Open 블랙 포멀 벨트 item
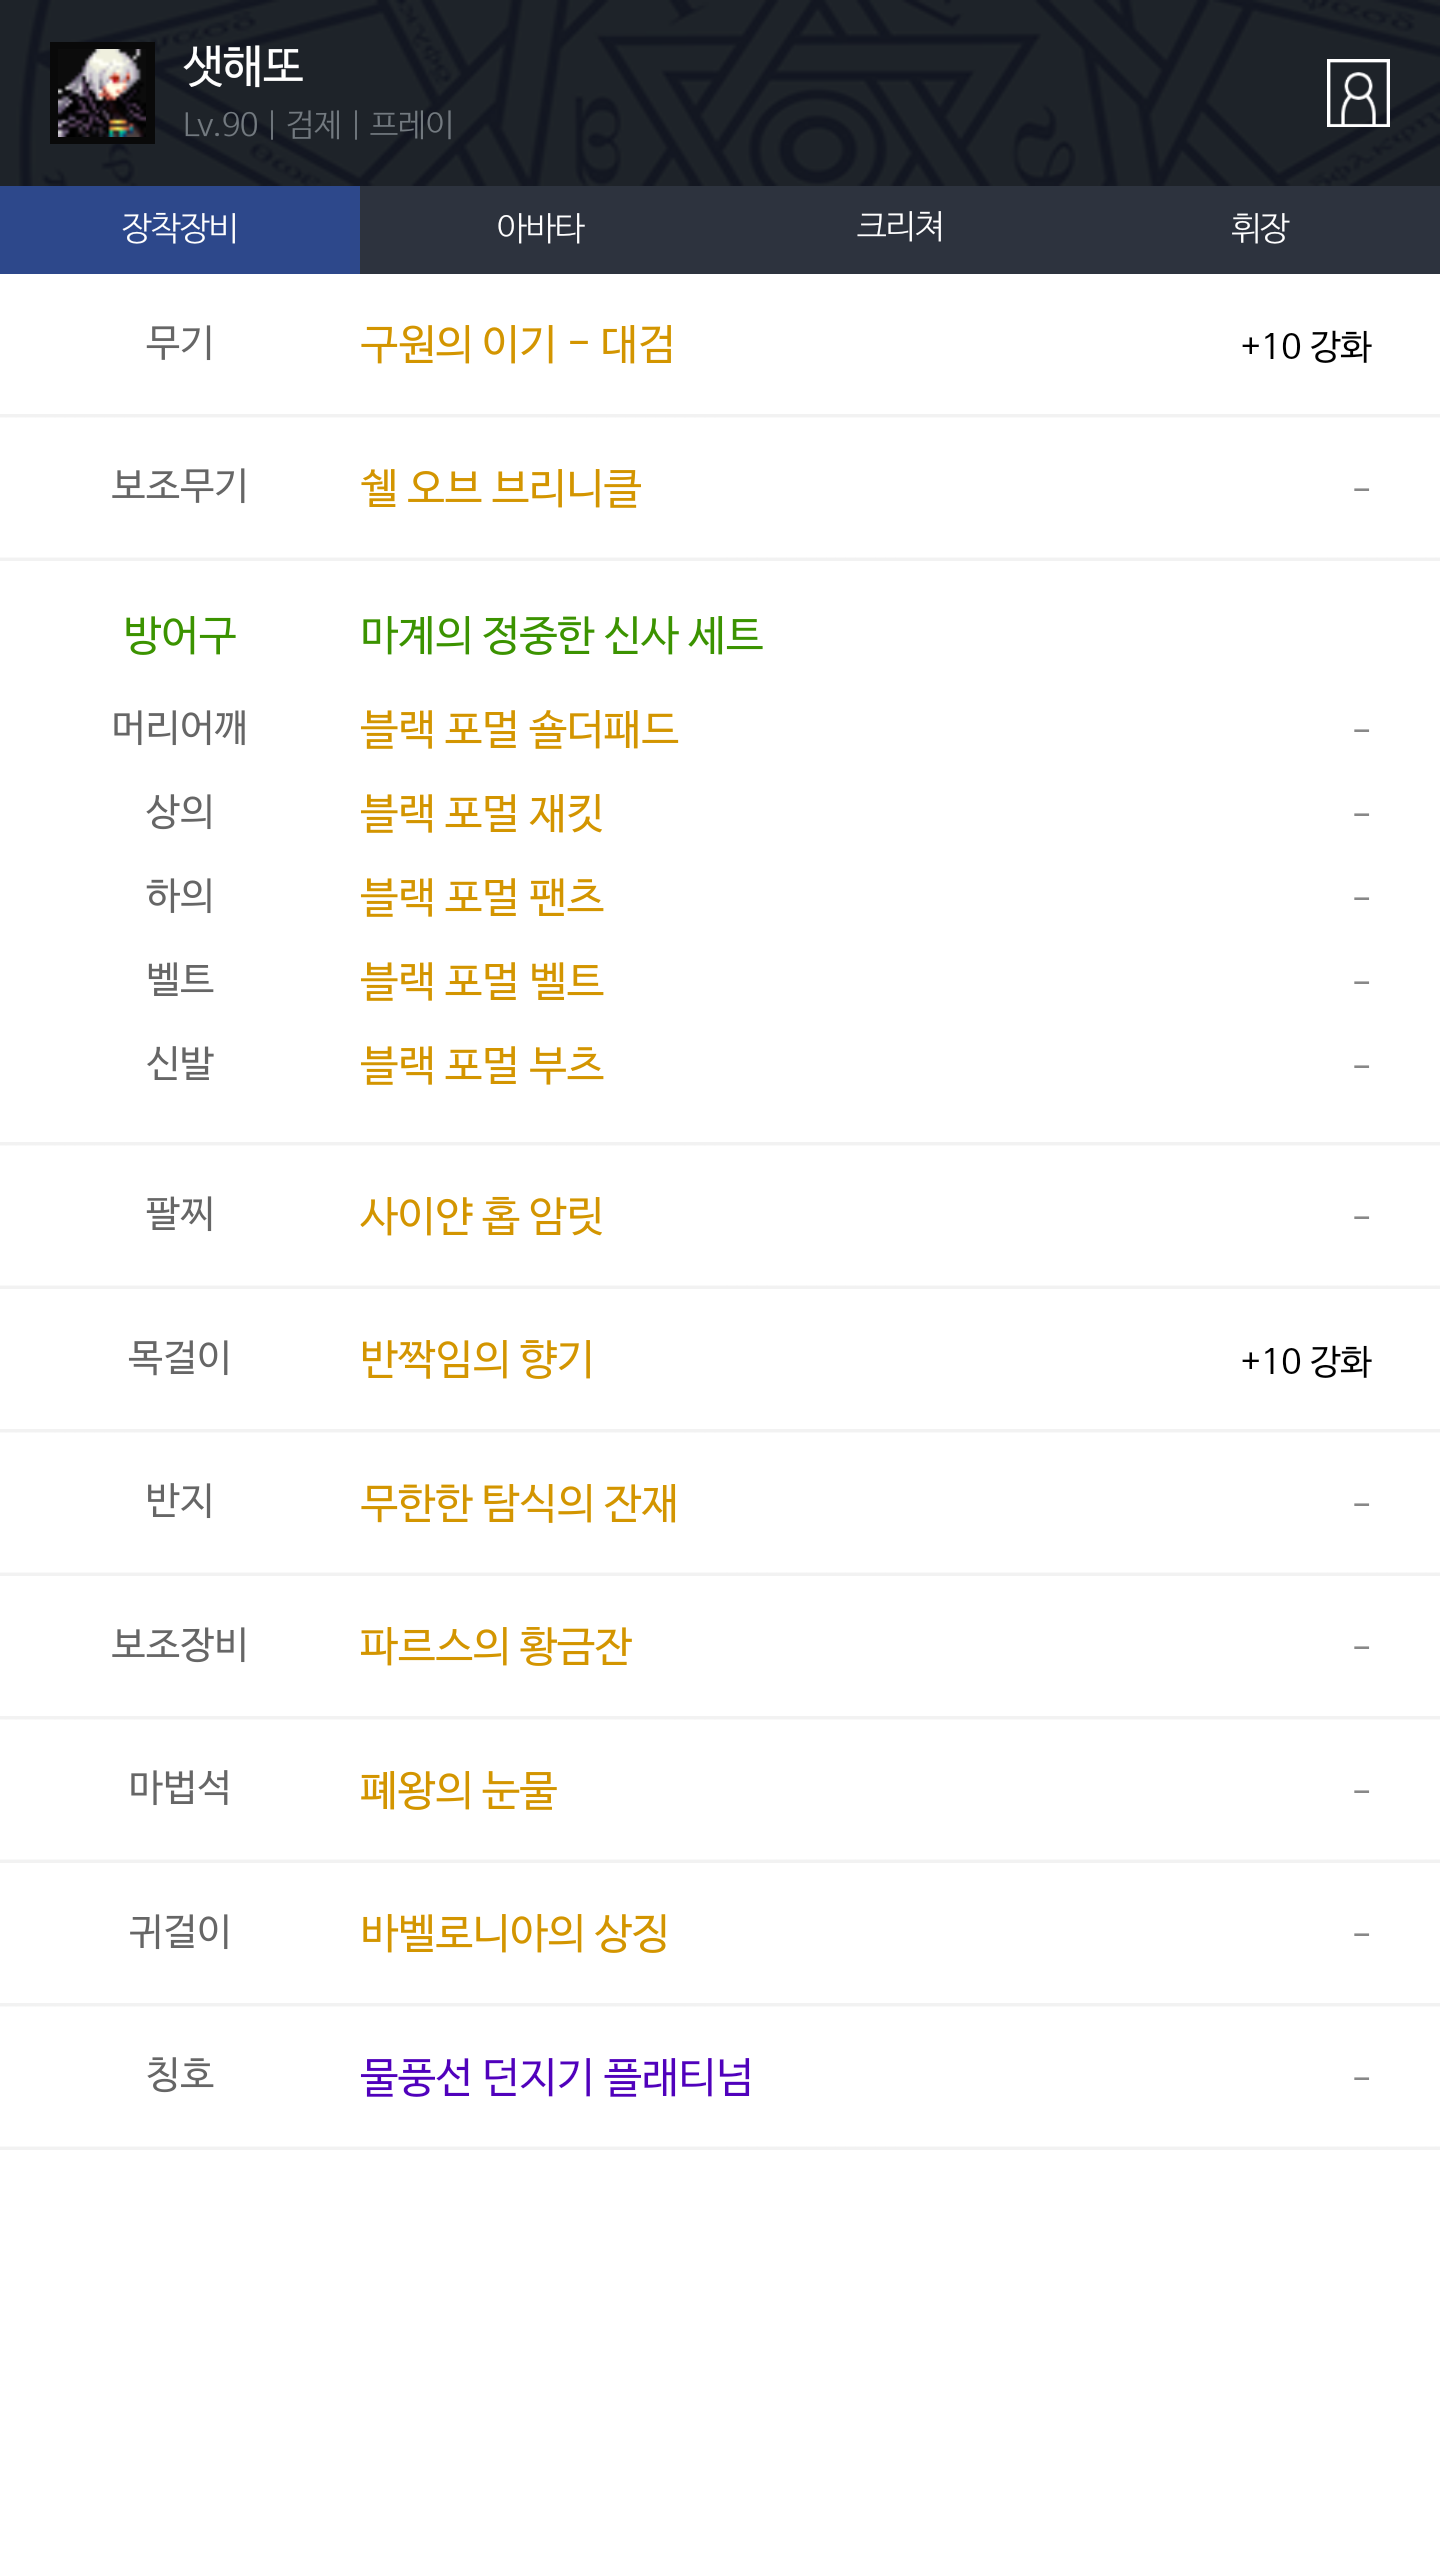1440x2560 pixels. click(x=482, y=981)
